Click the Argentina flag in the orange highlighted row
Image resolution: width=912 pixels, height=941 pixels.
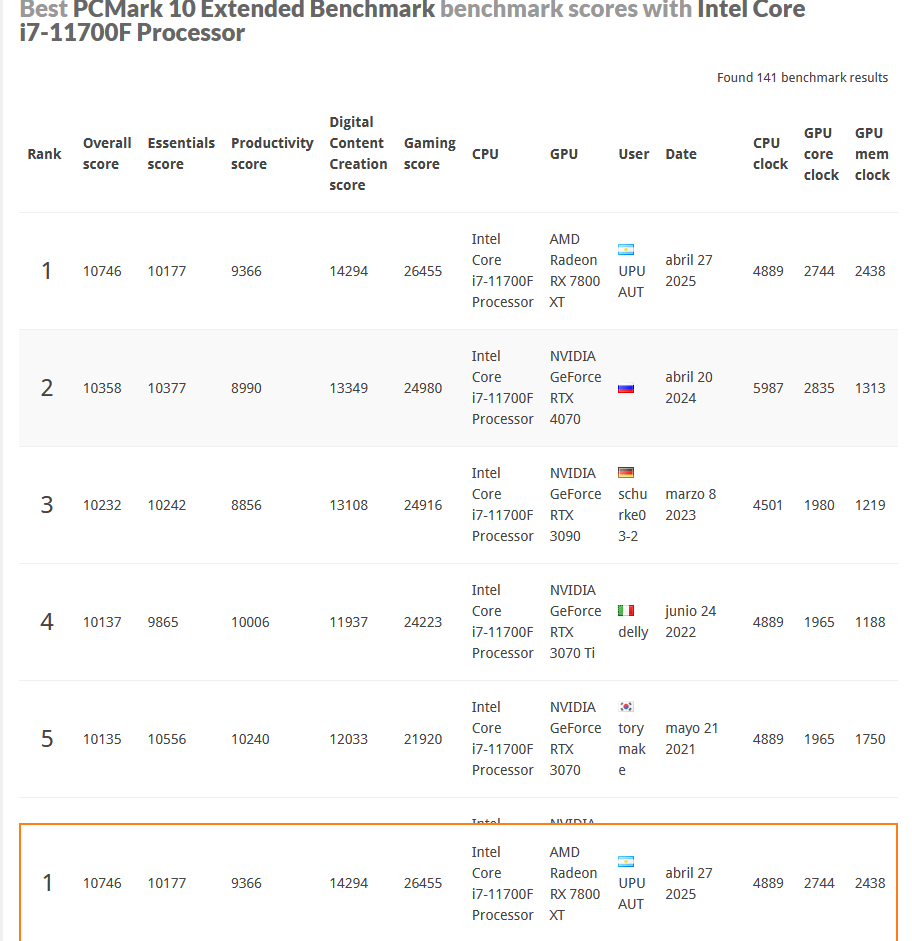[x=626, y=862]
